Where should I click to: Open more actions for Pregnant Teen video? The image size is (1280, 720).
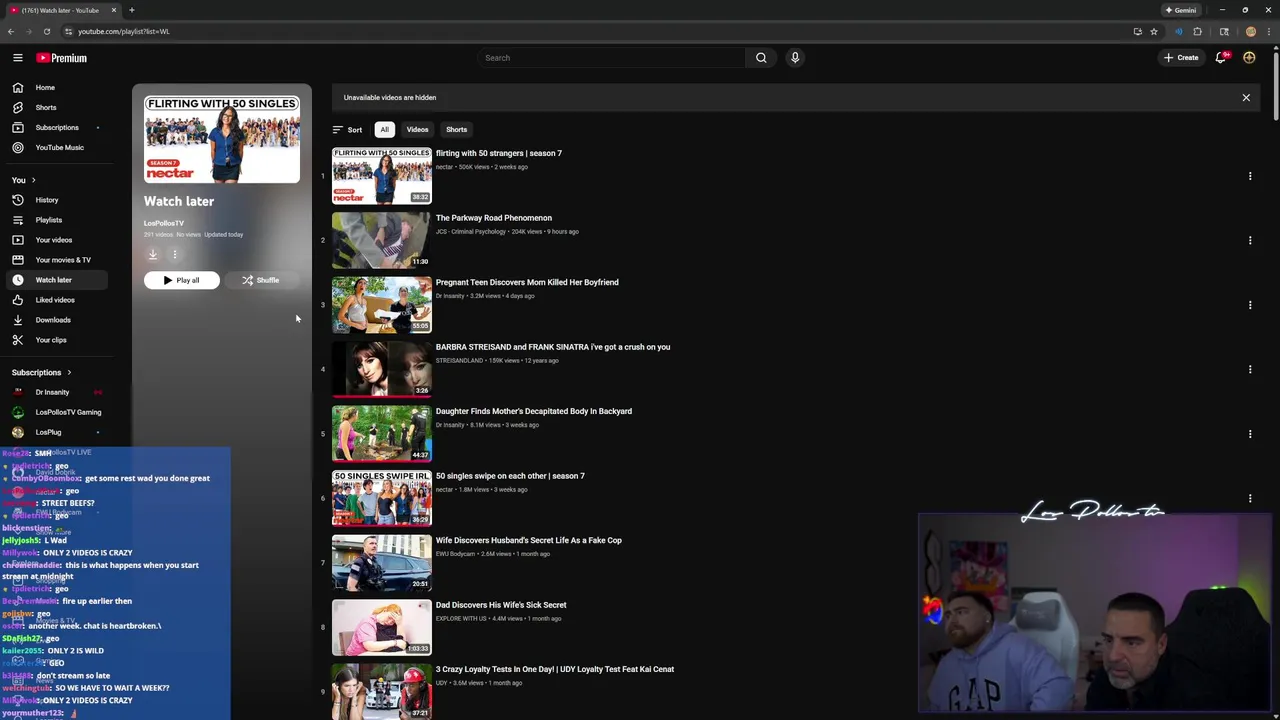pyautogui.click(x=1250, y=305)
